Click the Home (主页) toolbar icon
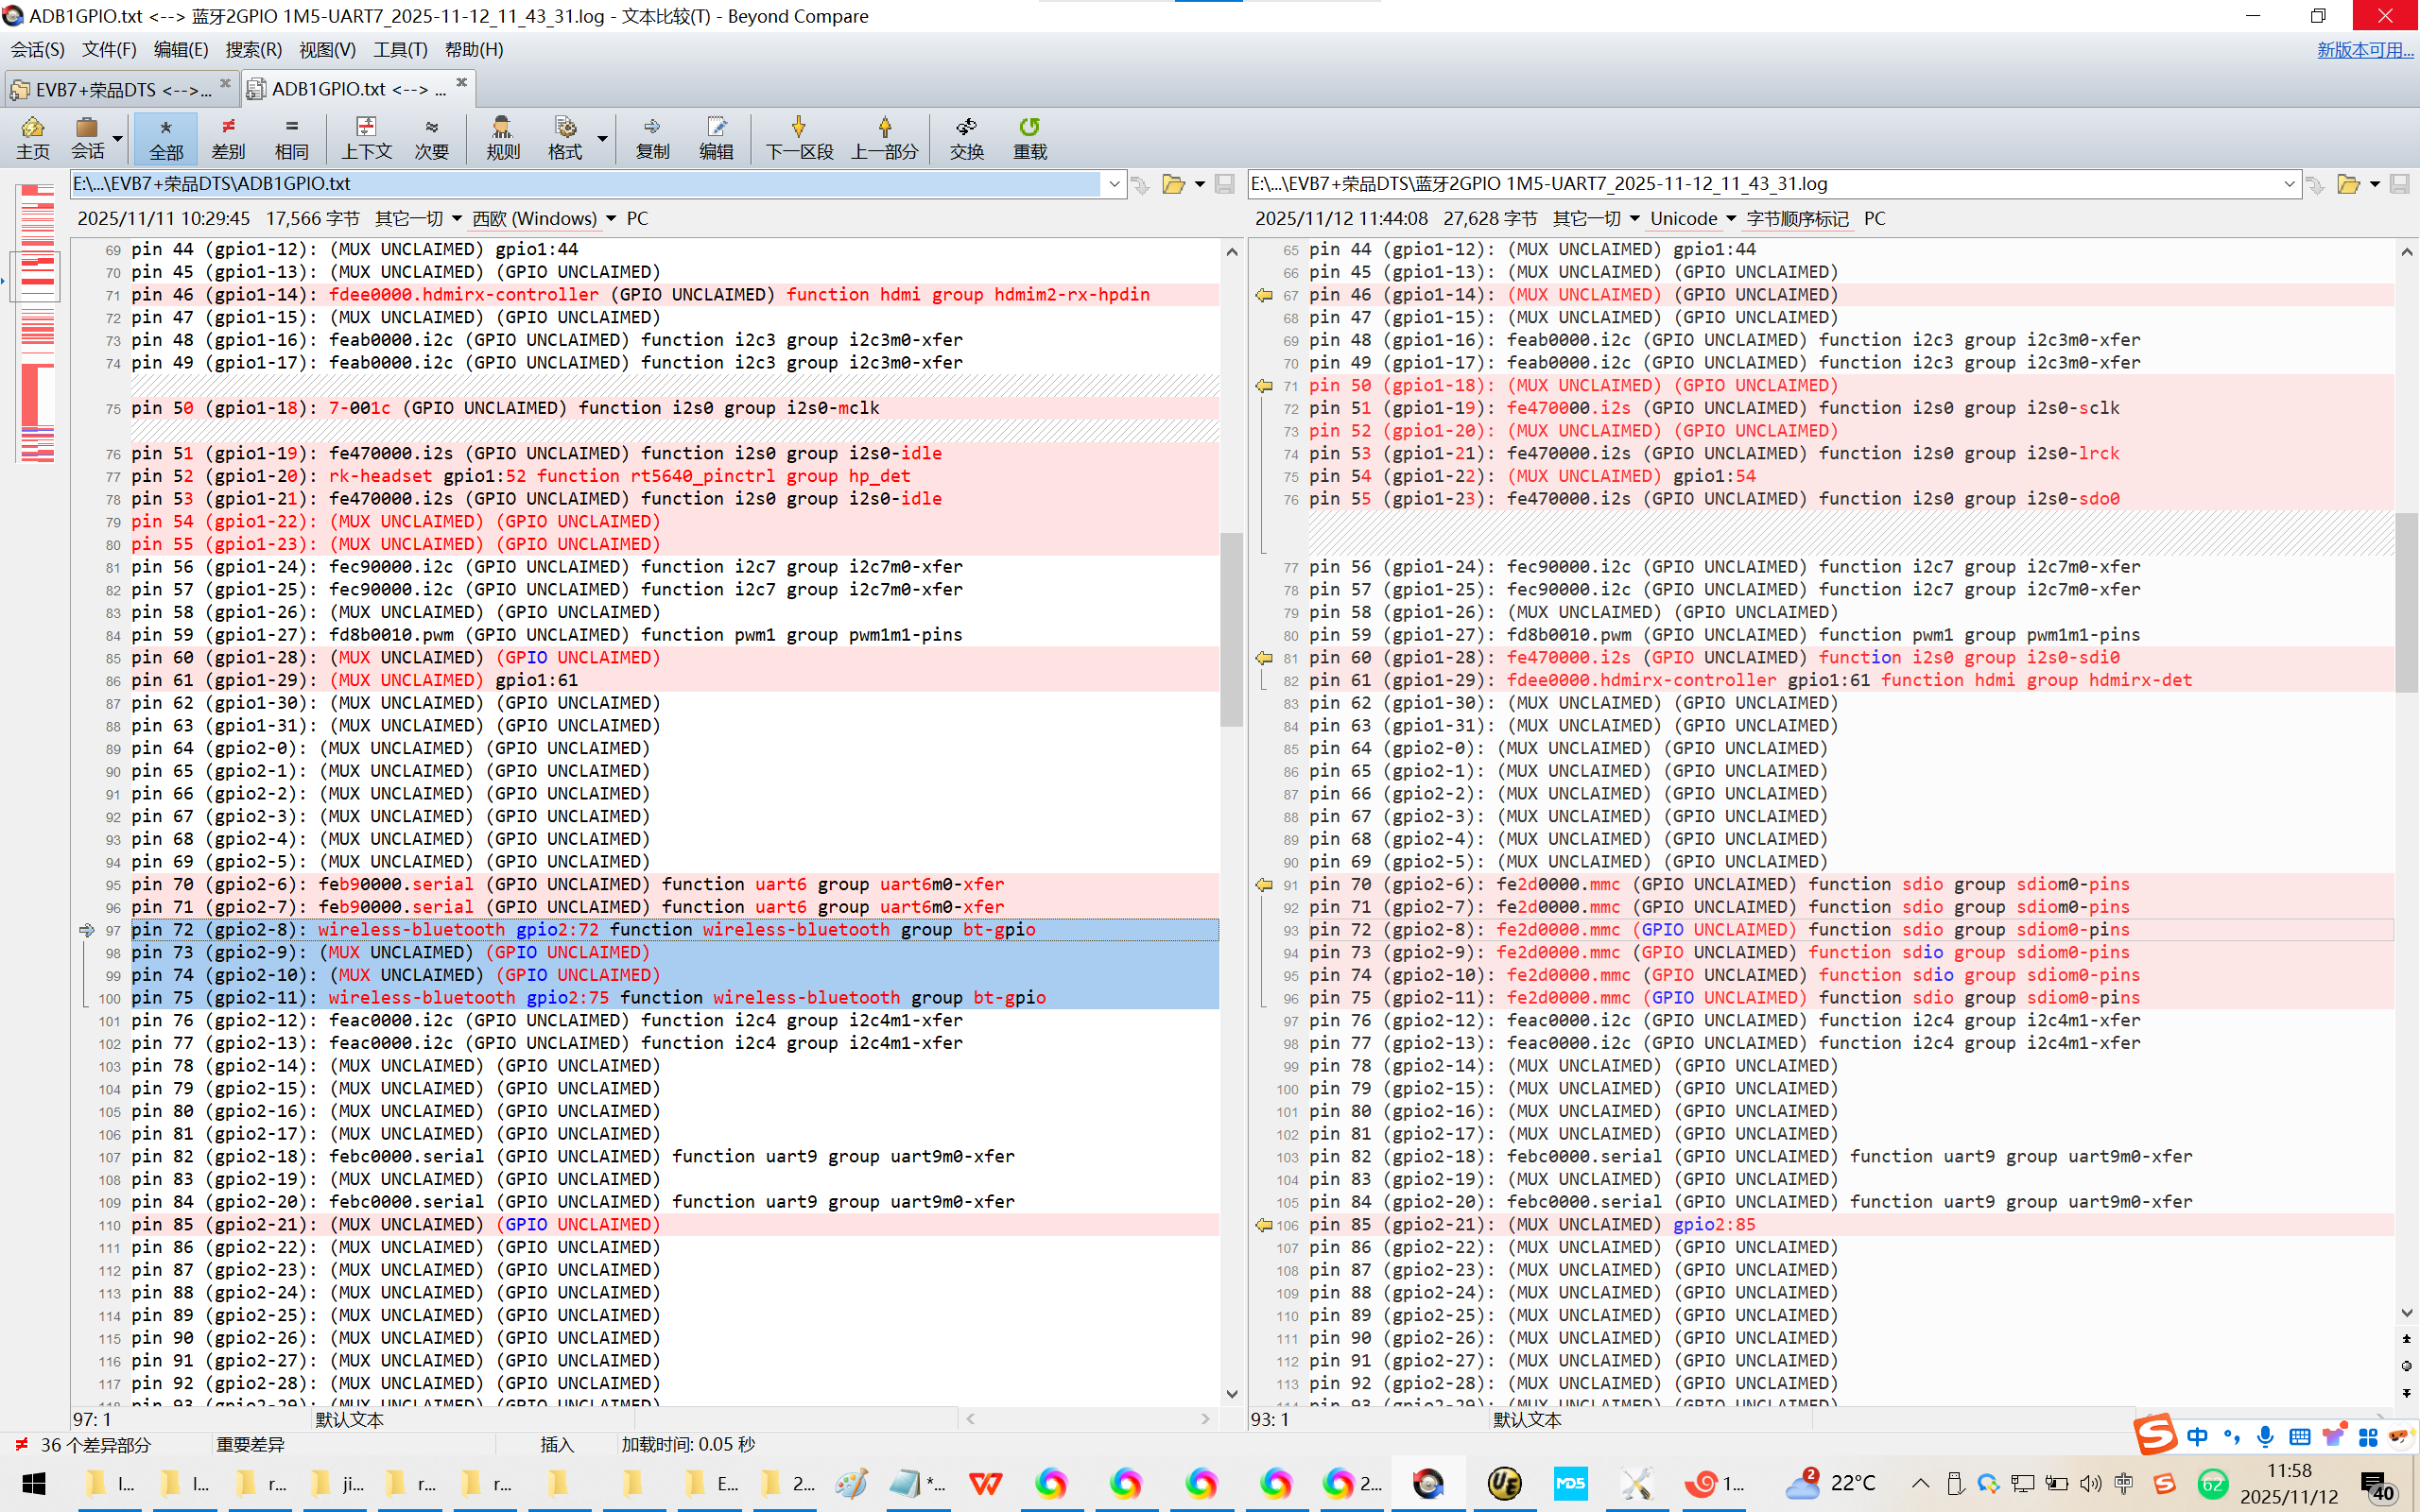The image size is (2420, 1512). 32,137
